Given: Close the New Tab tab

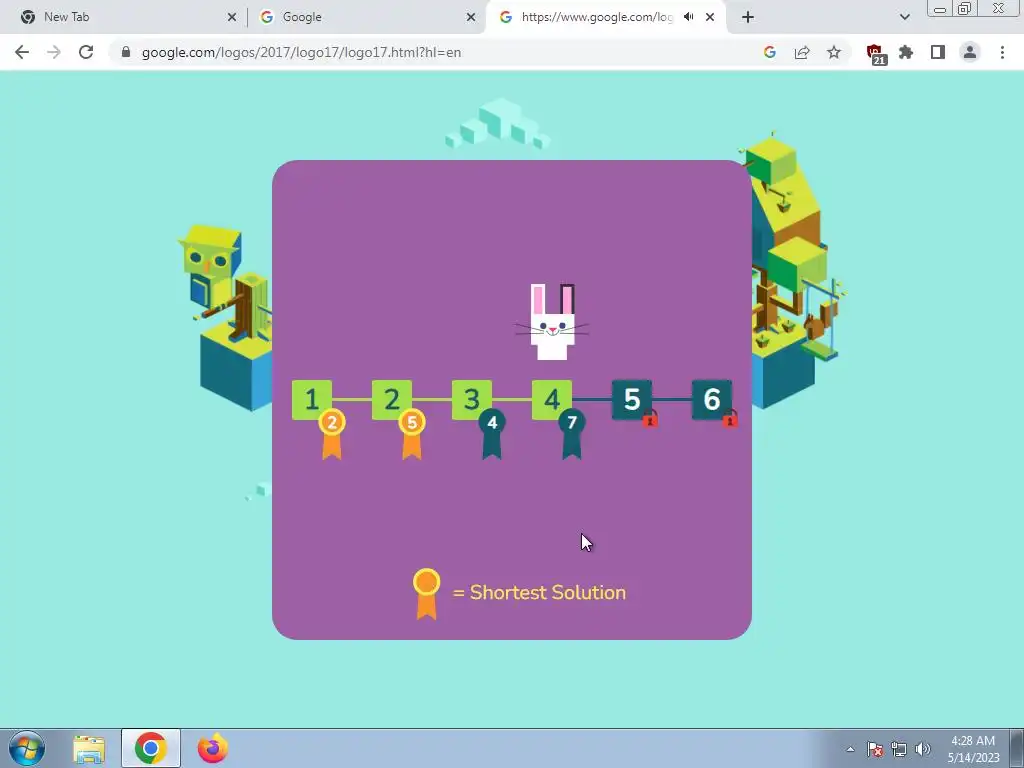Looking at the screenshot, I should (x=232, y=17).
